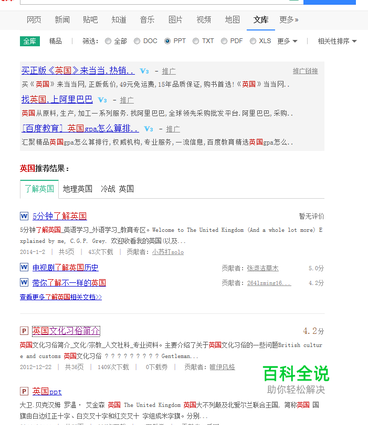Open the 推广链接 link in the ad box
The width and height of the screenshot is (368, 425).
point(305,71)
